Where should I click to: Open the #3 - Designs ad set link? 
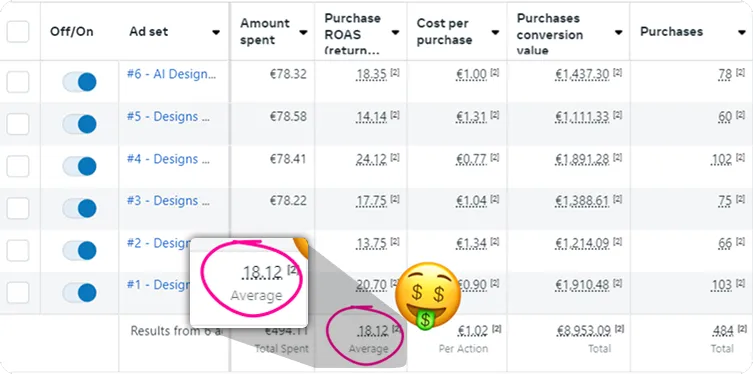point(168,200)
